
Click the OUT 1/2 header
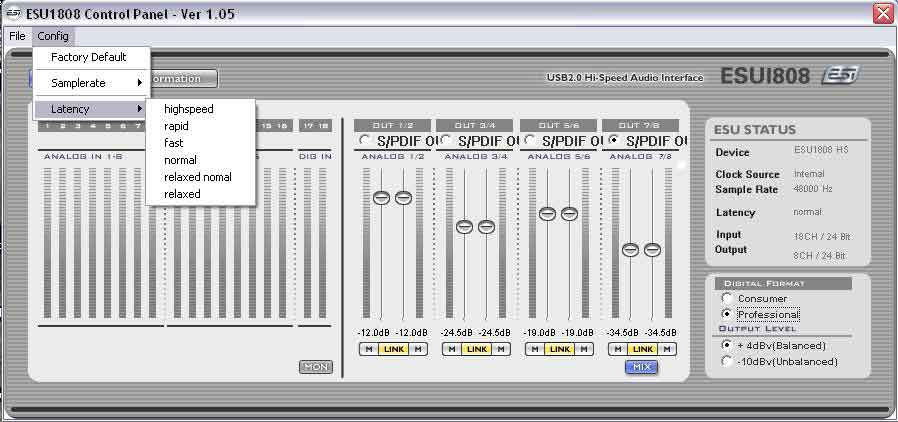point(392,125)
